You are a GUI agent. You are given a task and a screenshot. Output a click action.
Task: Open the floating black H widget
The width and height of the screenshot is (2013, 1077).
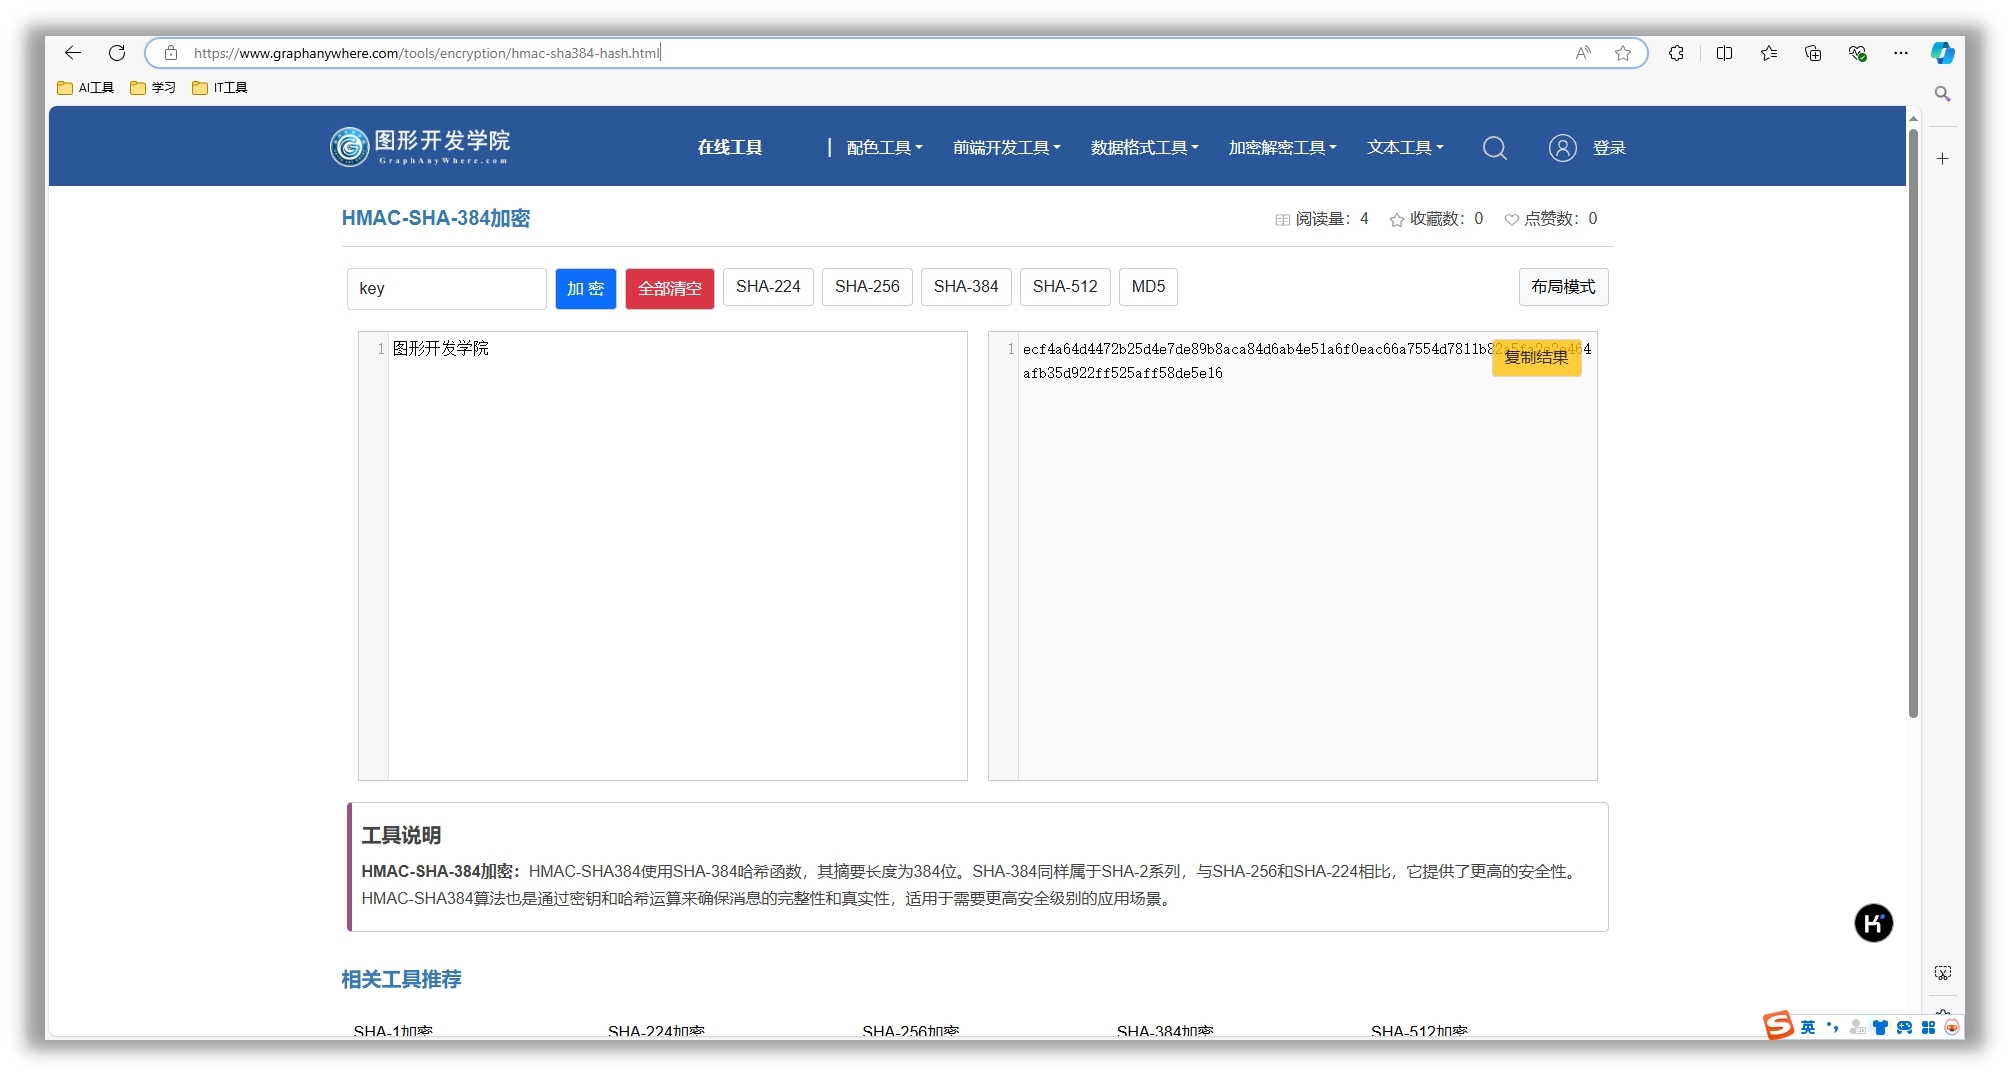[x=1874, y=923]
